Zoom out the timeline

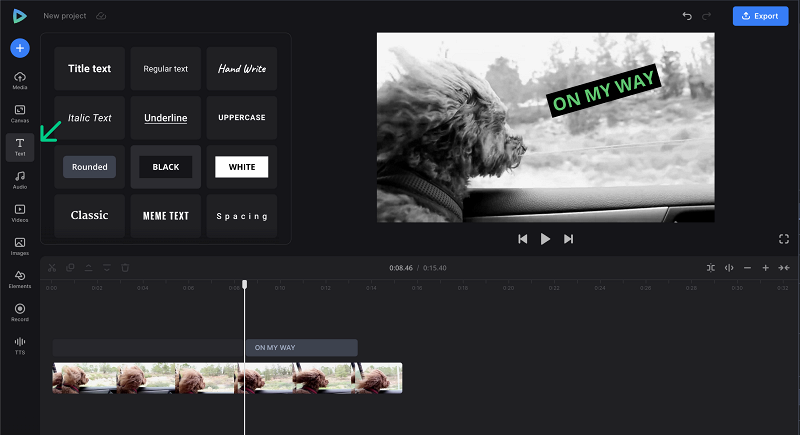(x=747, y=268)
